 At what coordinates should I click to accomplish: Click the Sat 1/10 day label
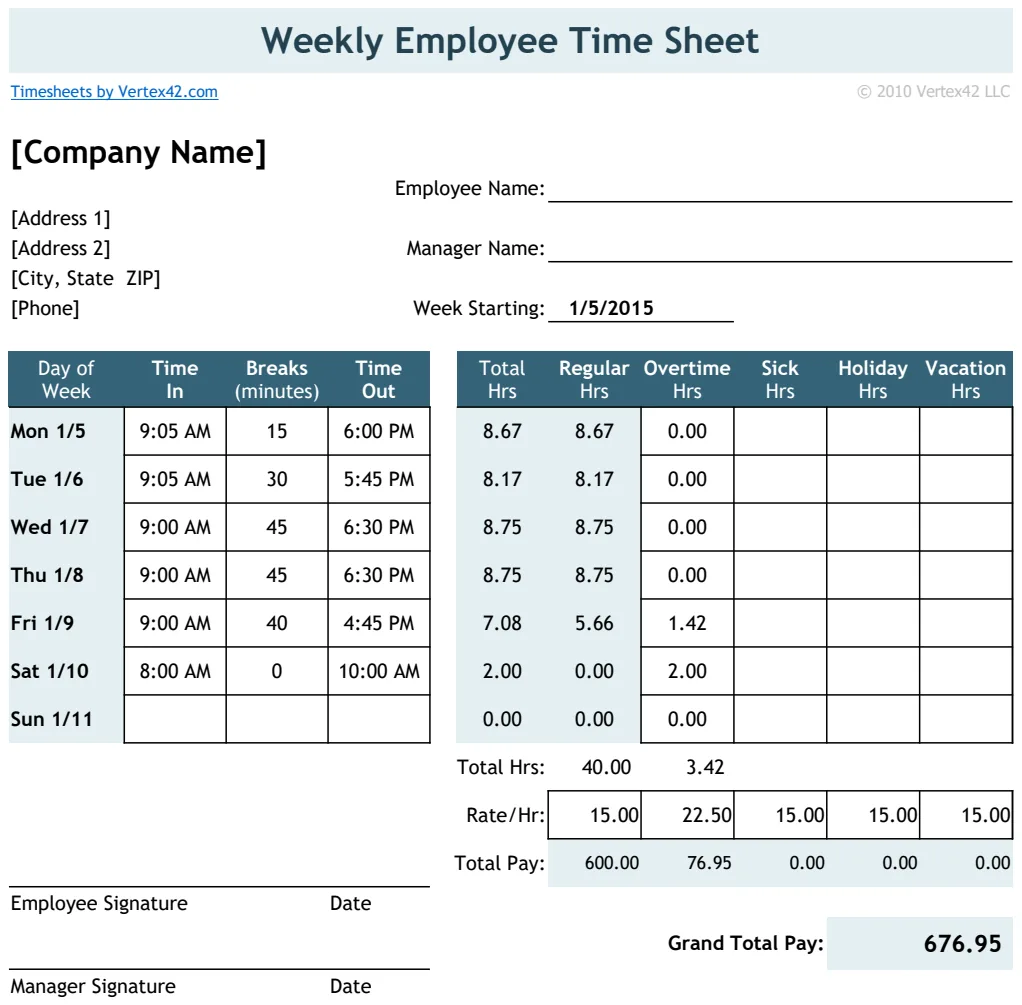(50, 671)
